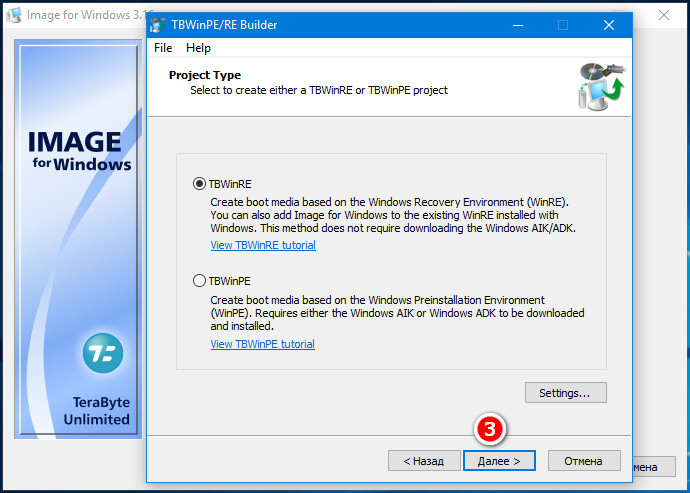Click the 'Select to create either a TBWinRE' subtitle
The image size is (690, 493).
pyautogui.click(x=319, y=90)
